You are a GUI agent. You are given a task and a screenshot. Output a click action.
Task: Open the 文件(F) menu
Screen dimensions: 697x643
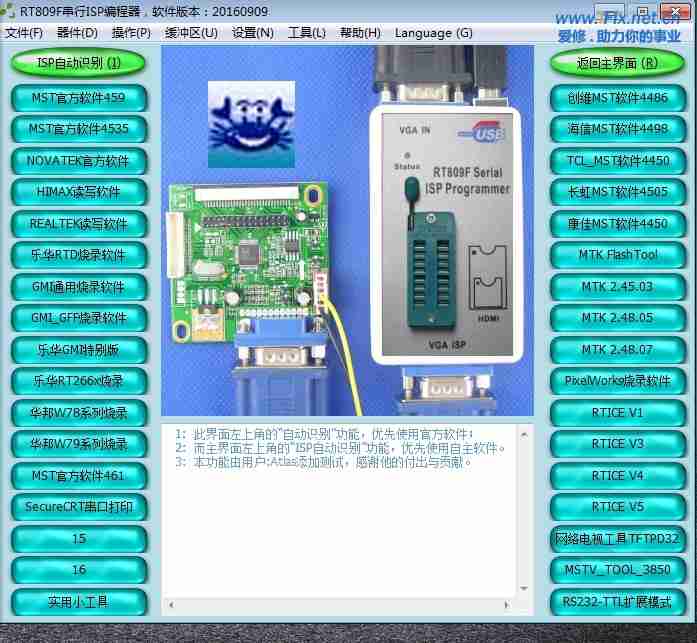click(x=24, y=32)
